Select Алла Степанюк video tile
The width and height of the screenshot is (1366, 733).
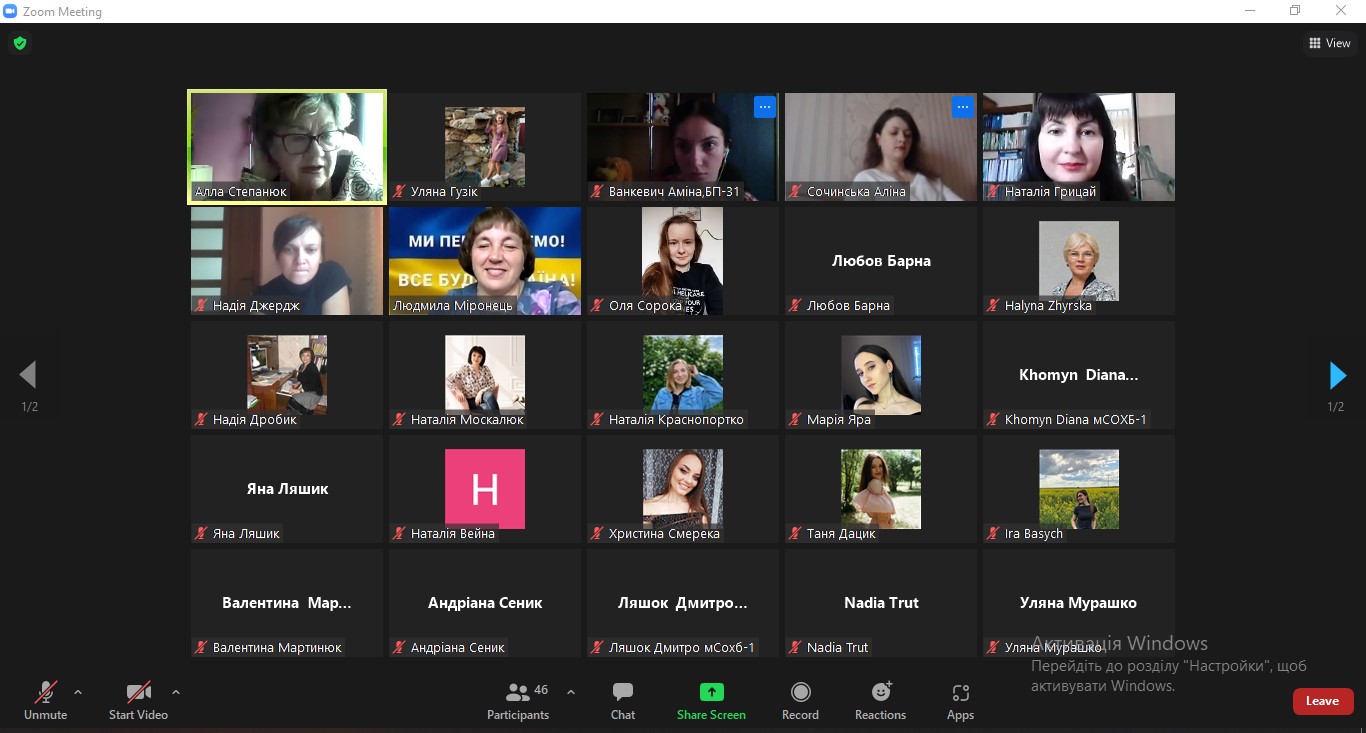287,147
